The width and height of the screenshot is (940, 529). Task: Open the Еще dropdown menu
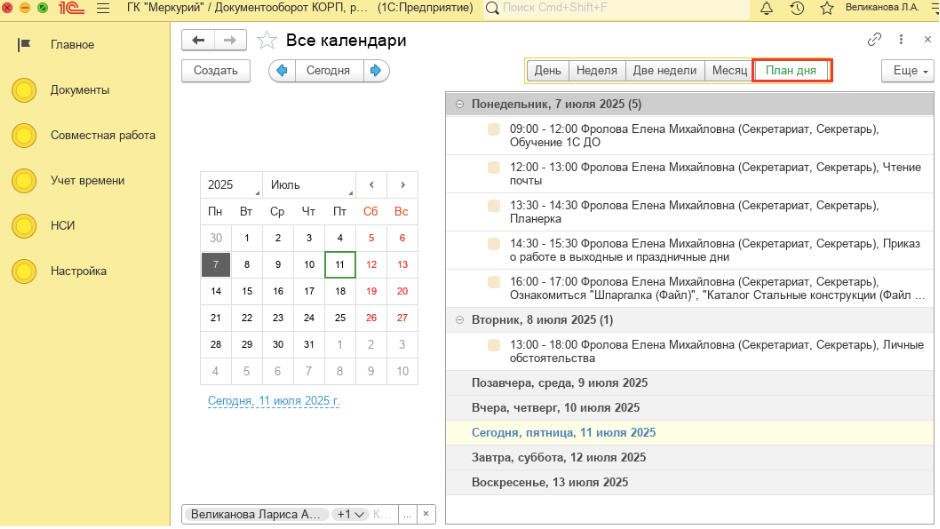click(x=907, y=71)
